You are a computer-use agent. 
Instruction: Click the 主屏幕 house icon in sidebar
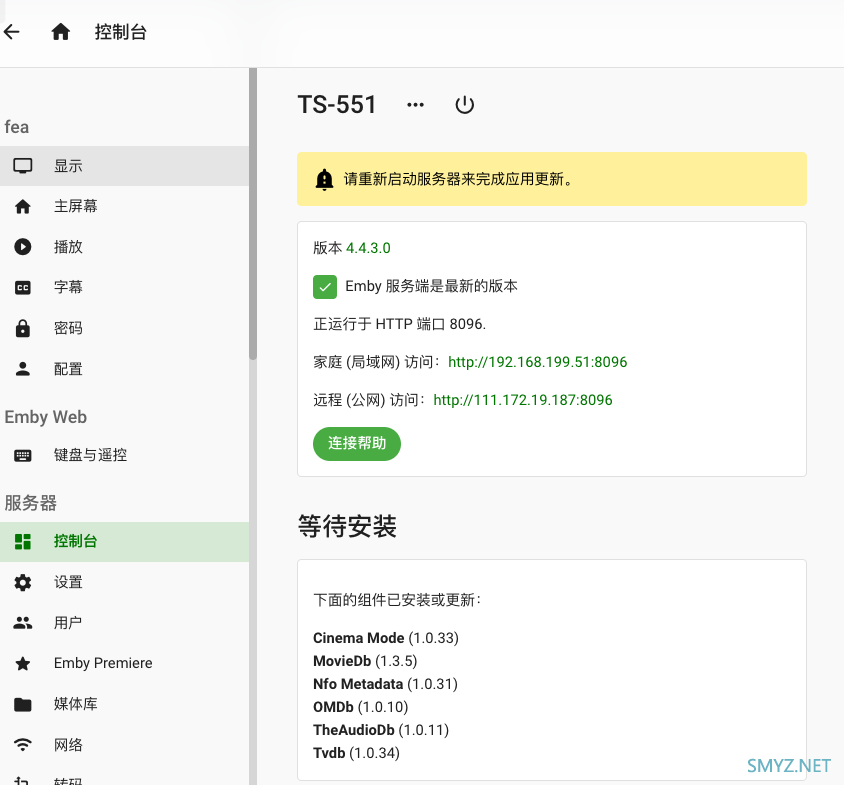(x=23, y=206)
